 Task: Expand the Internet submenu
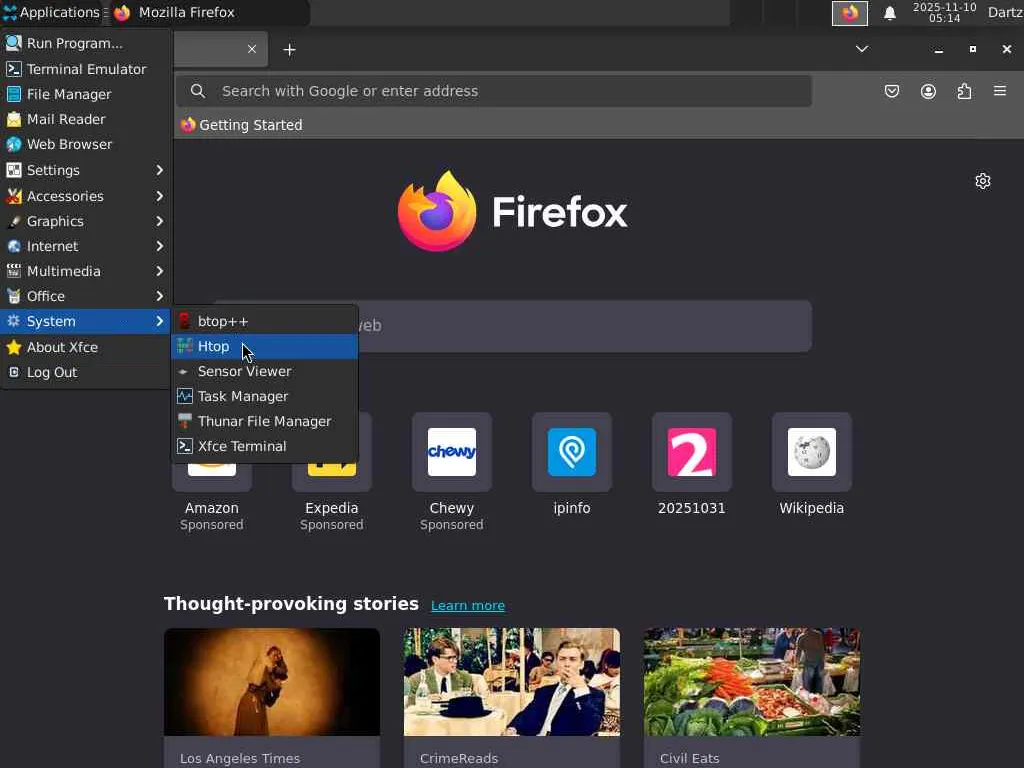tap(86, 246)
